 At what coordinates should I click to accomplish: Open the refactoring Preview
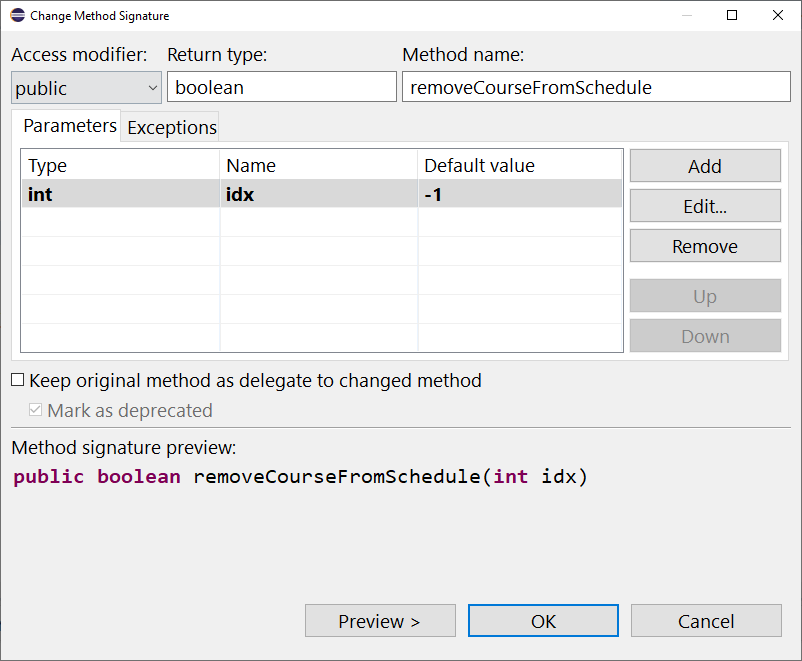(x=380, y=620)
